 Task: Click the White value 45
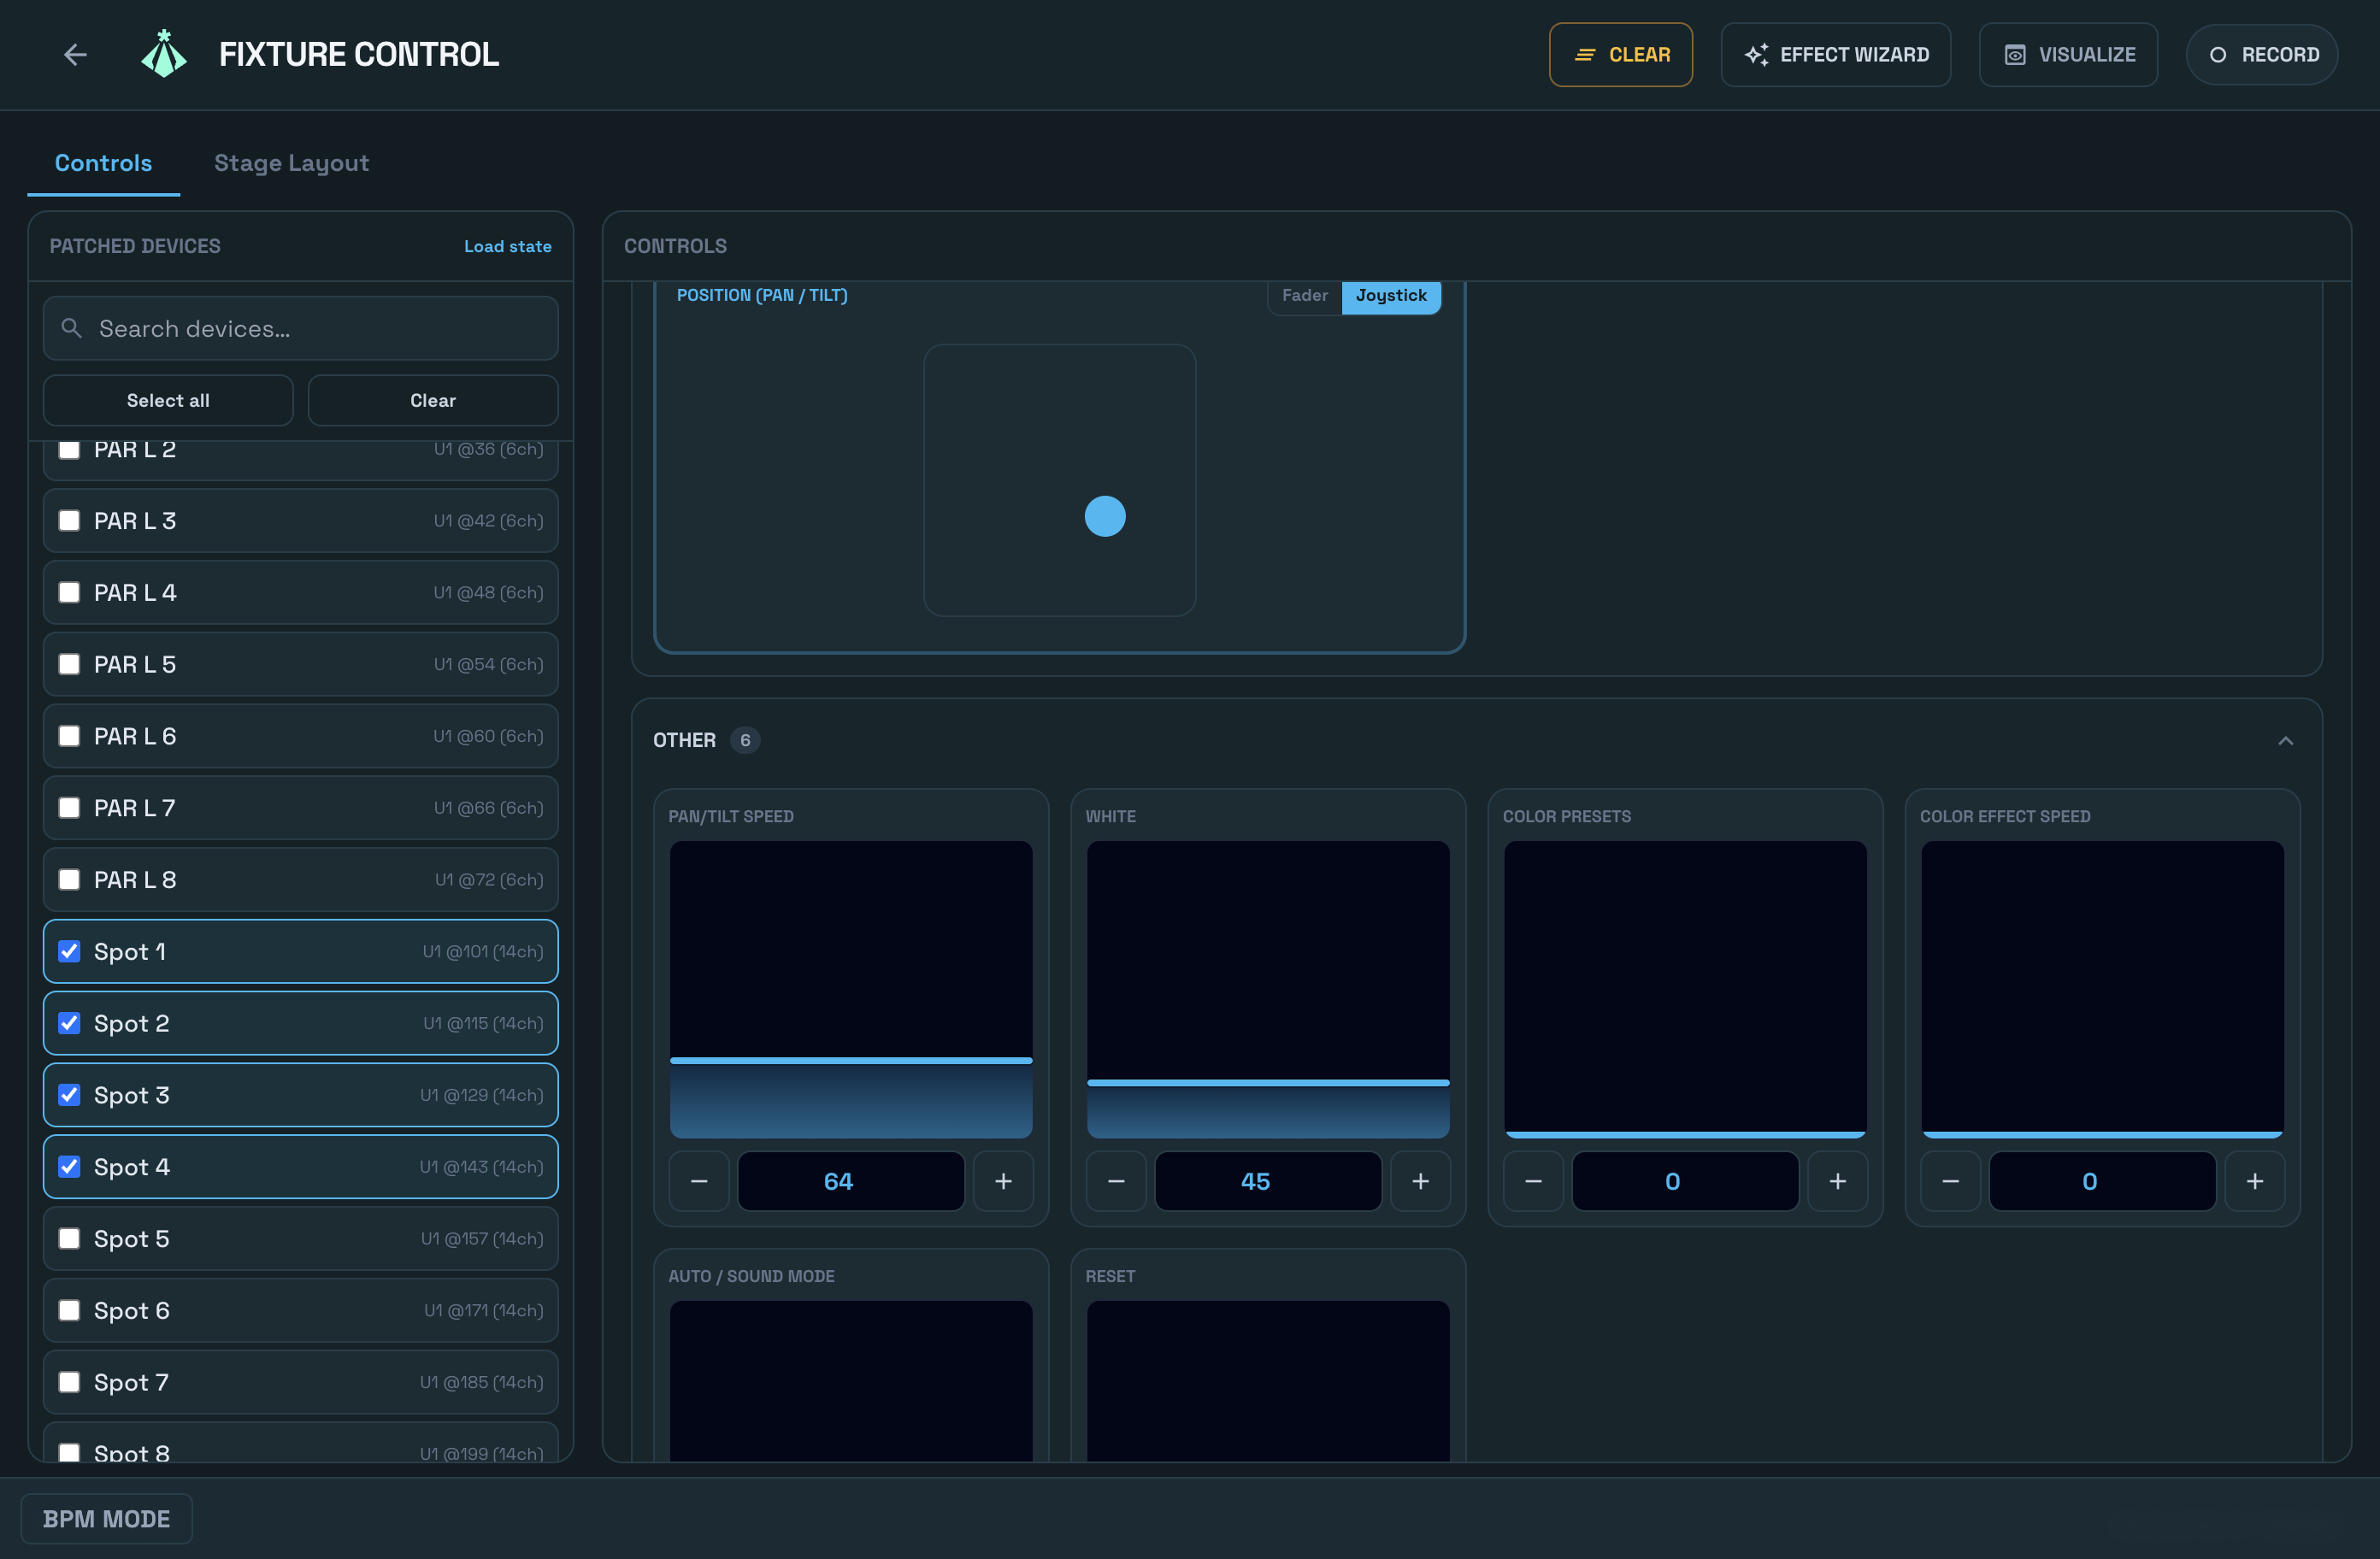point(1268,1181)
